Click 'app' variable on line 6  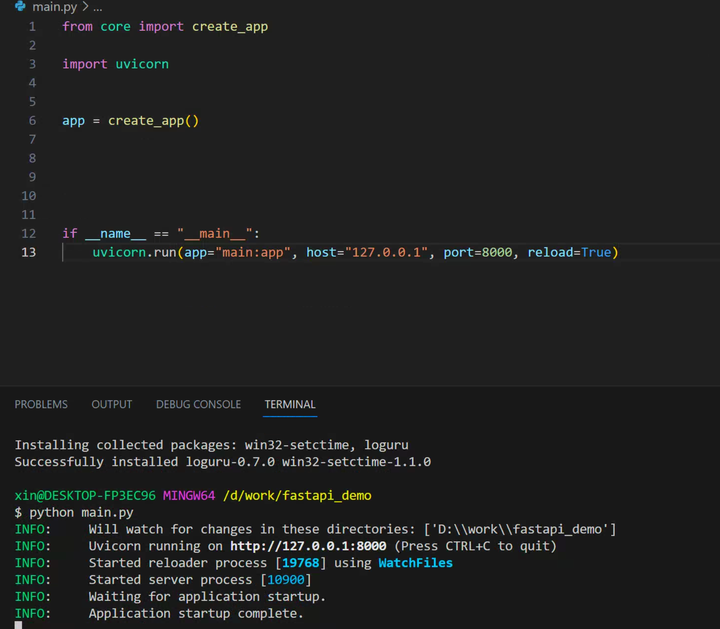click(73, 121)
